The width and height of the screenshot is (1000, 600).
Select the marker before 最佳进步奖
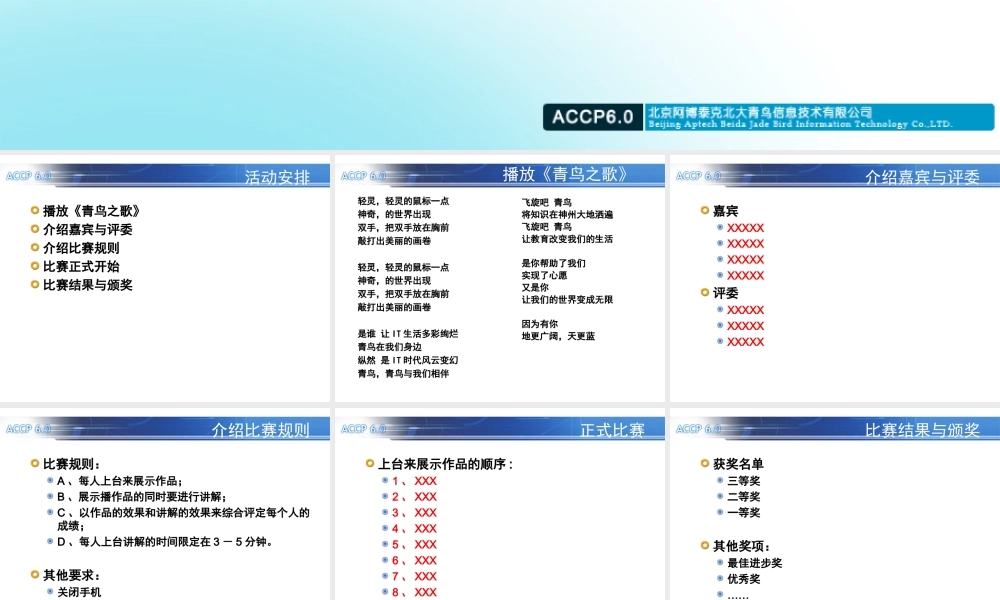coord(718,562)
